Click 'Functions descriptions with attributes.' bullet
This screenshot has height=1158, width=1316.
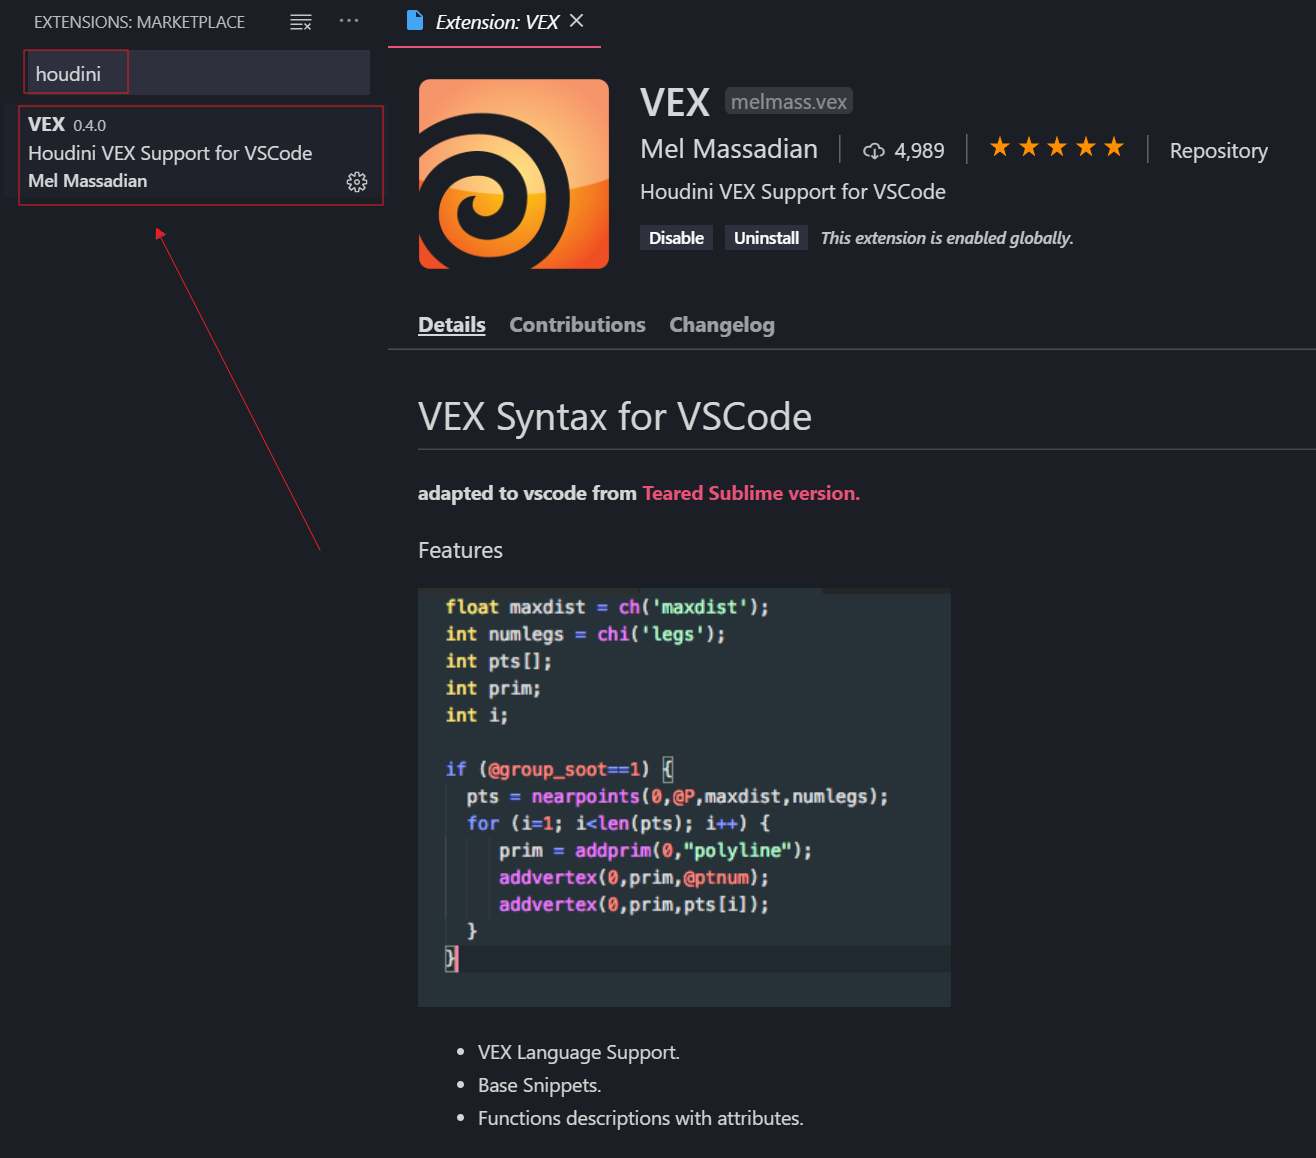coord(640,1118)
